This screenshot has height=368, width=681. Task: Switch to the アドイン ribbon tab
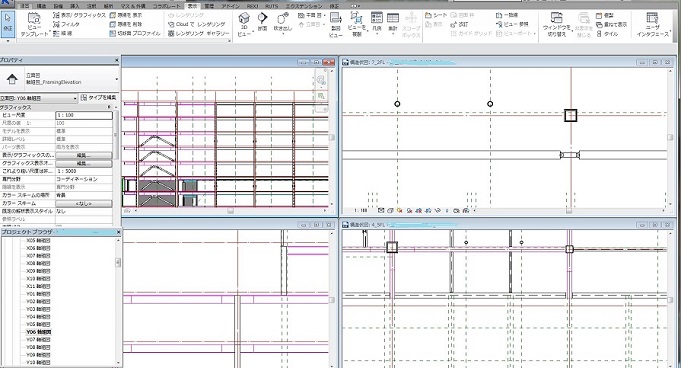coord(230,6)
